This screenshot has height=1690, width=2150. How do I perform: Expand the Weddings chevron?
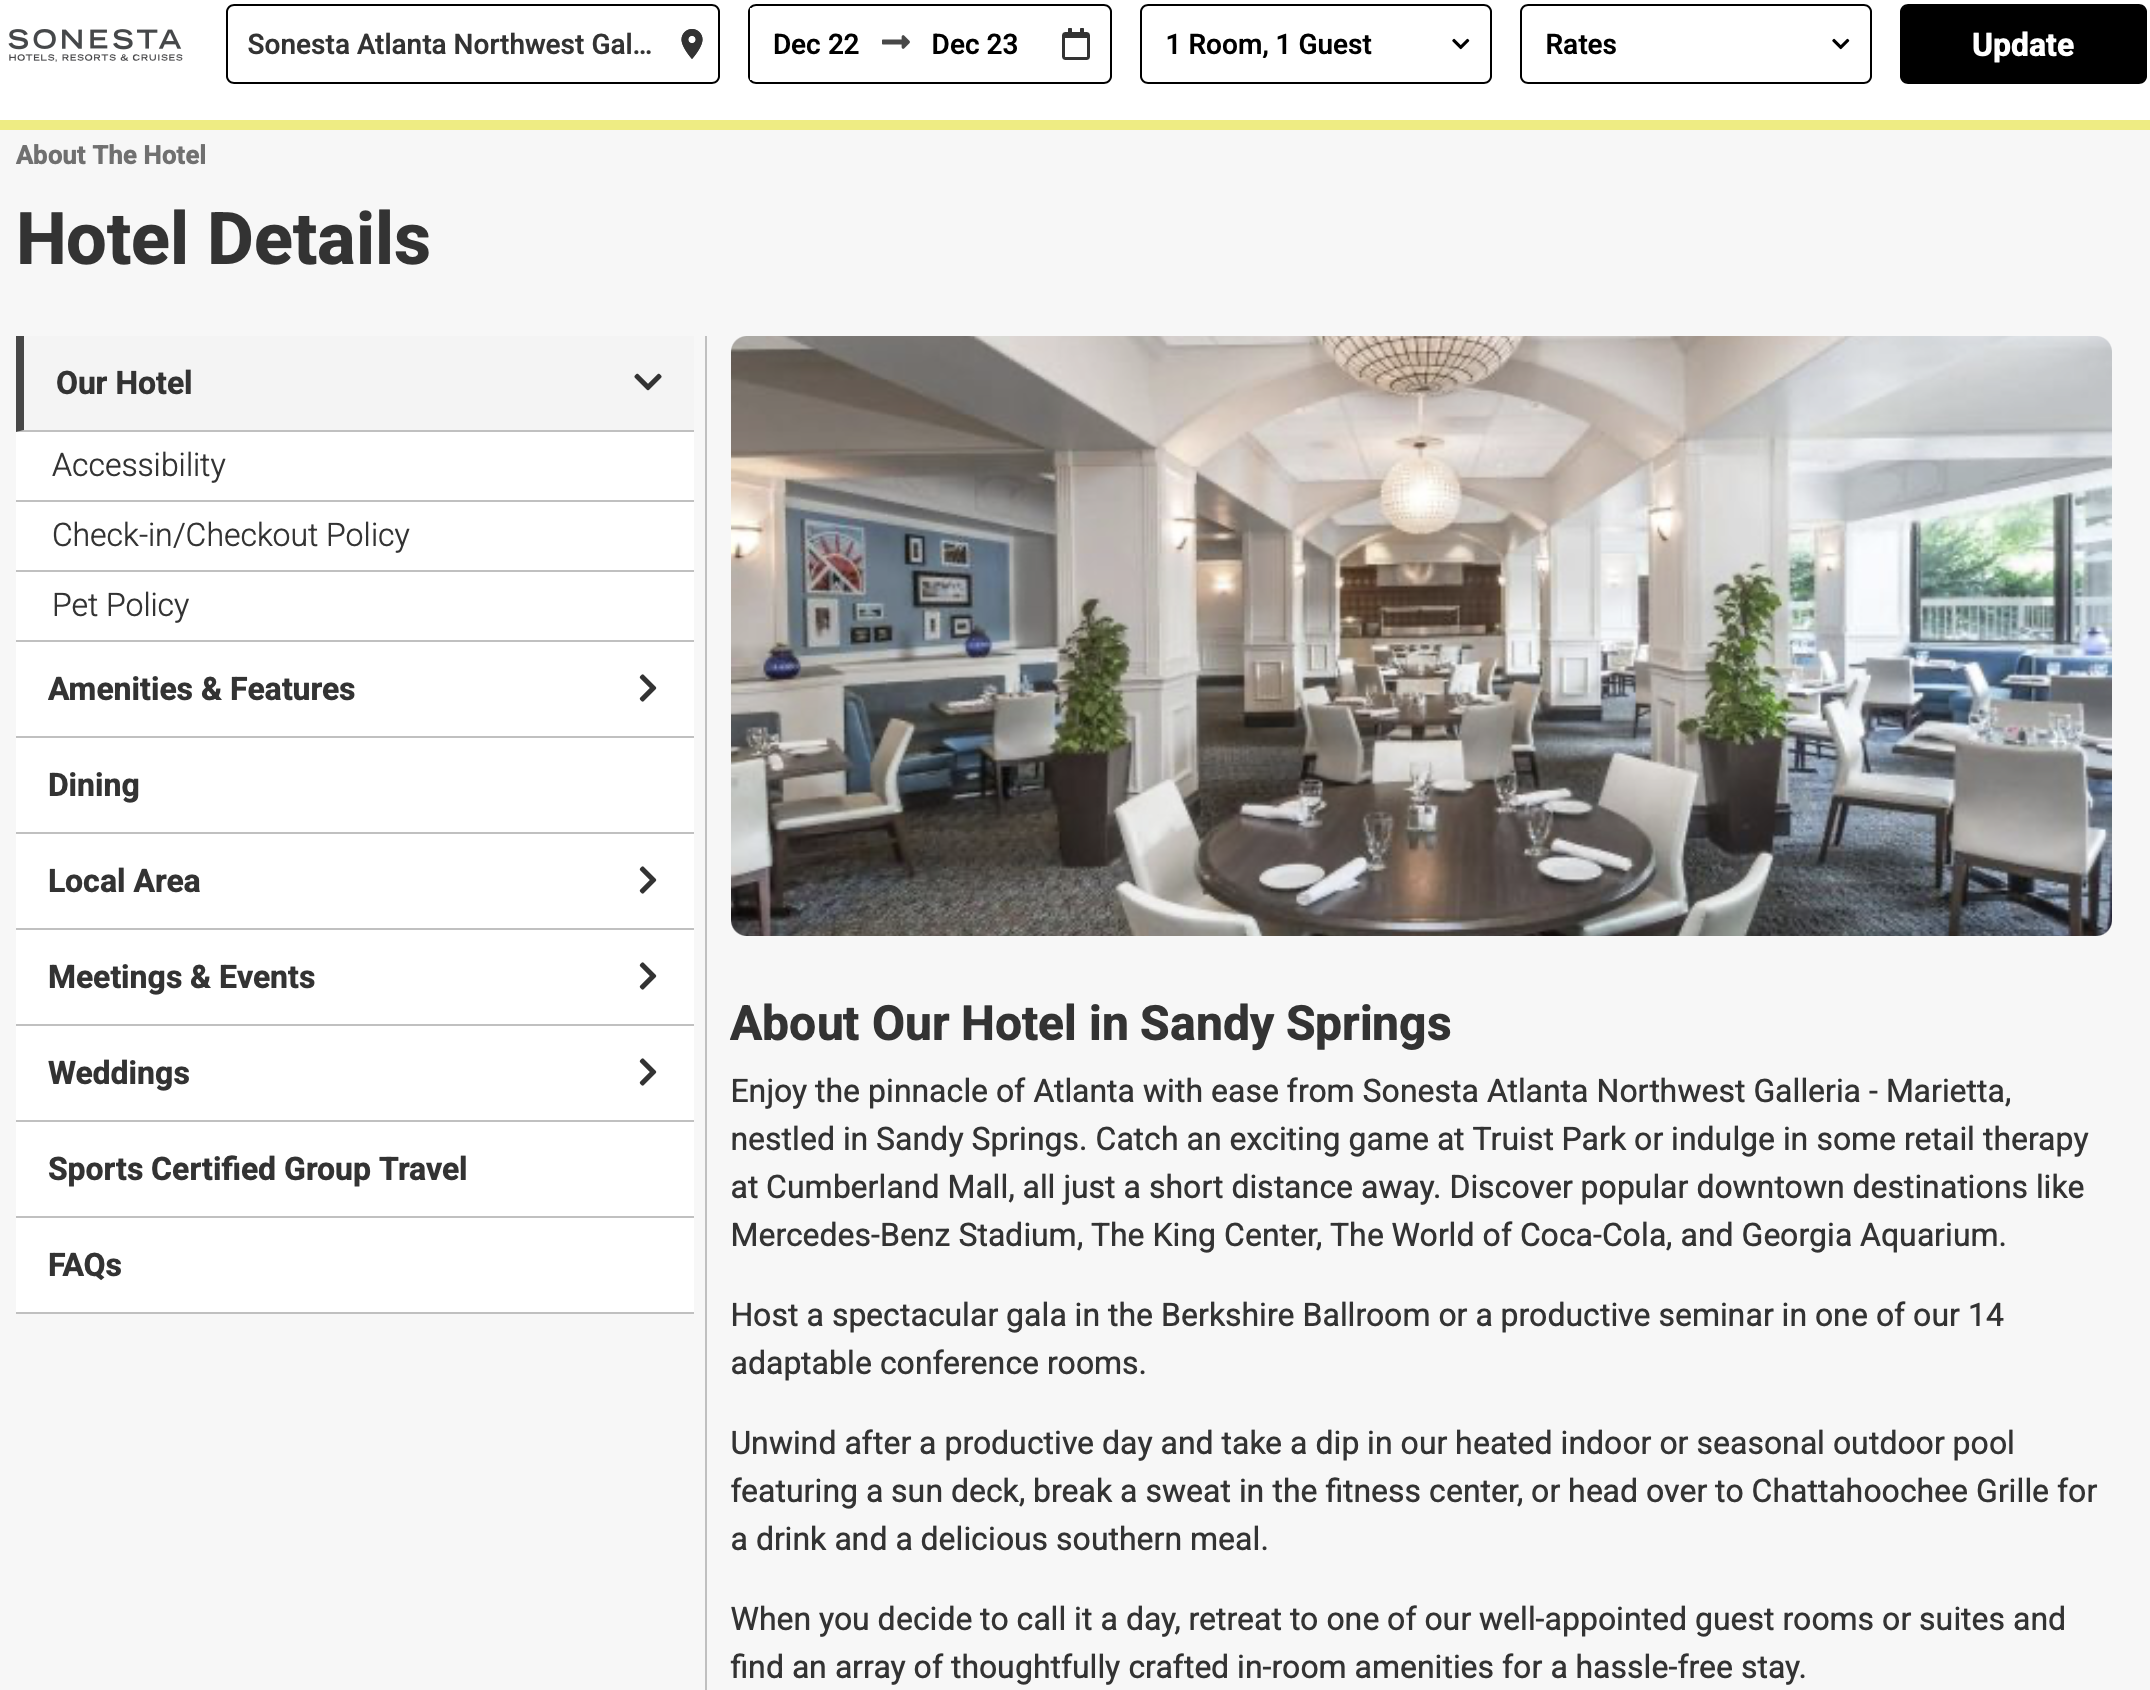(648, 1072)
